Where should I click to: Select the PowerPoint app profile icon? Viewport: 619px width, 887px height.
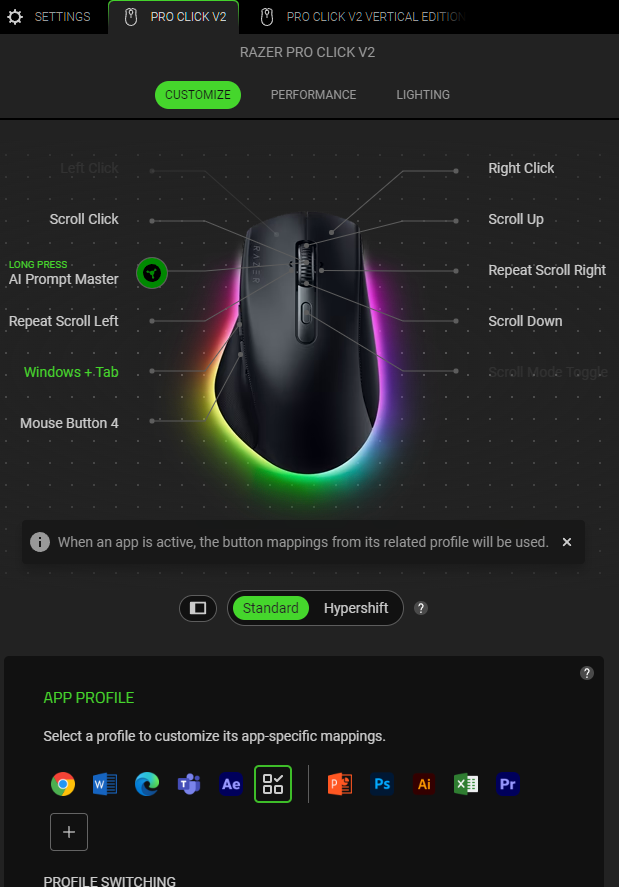click(x=340, y=784)
